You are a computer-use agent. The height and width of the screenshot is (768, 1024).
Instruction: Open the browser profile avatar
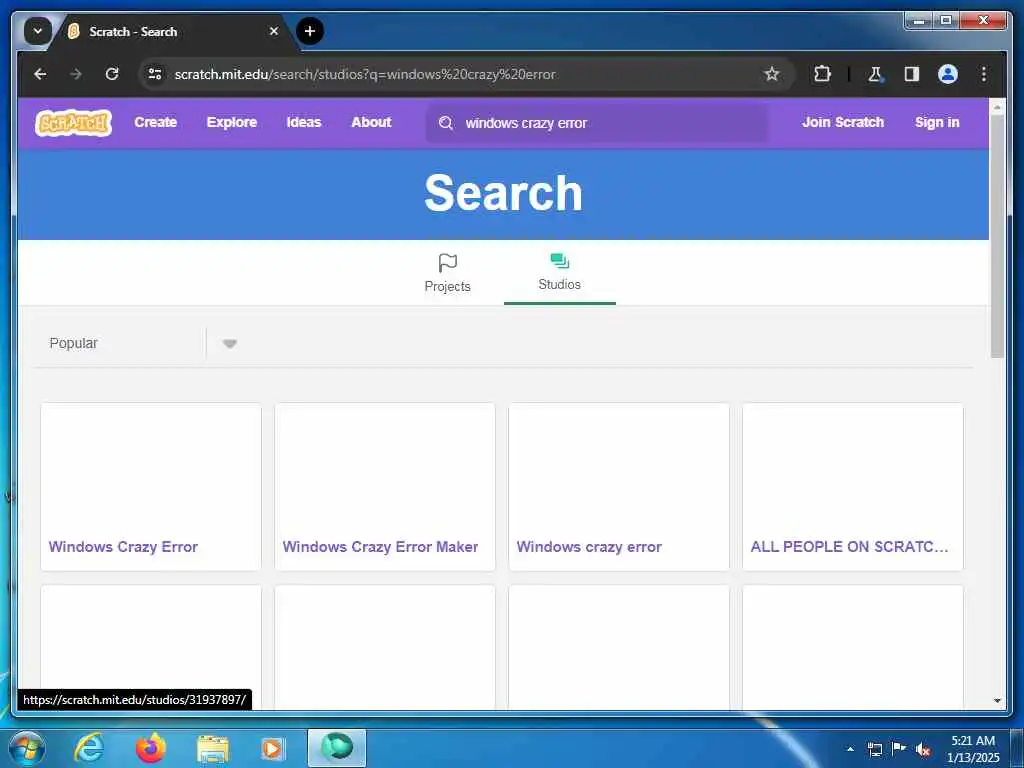948,74
